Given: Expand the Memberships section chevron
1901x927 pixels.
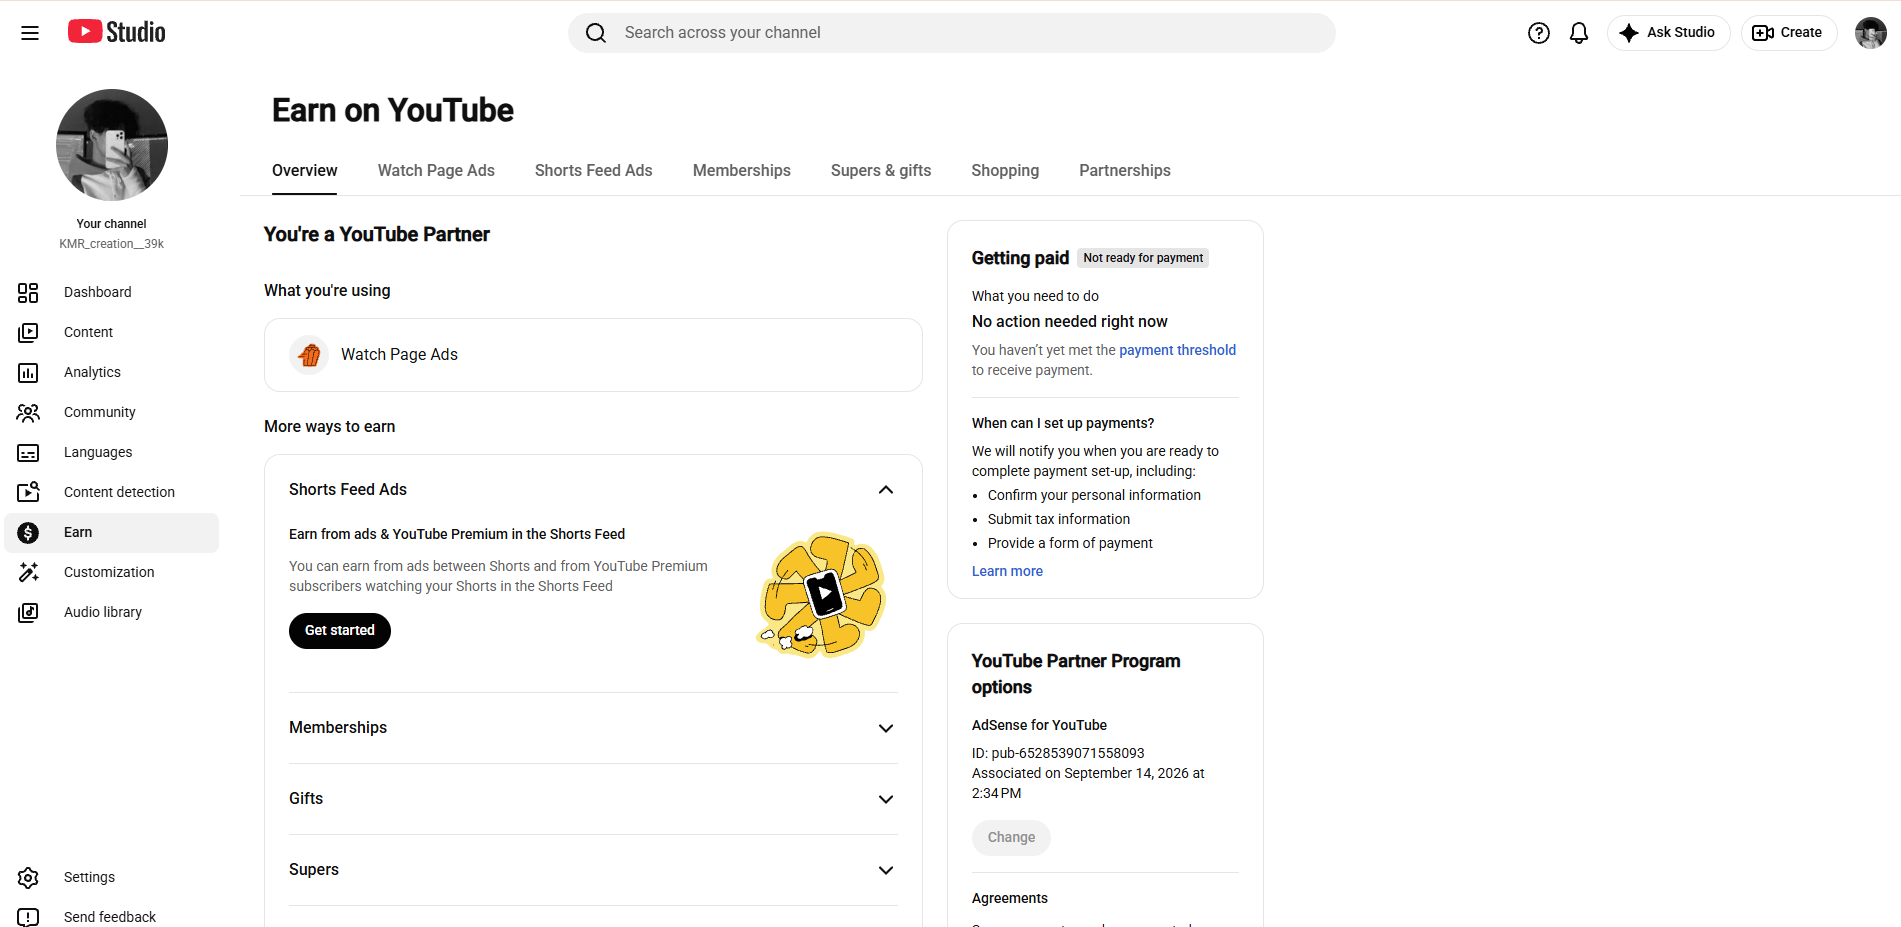Looking at the screenshot, I should point(886,728).
